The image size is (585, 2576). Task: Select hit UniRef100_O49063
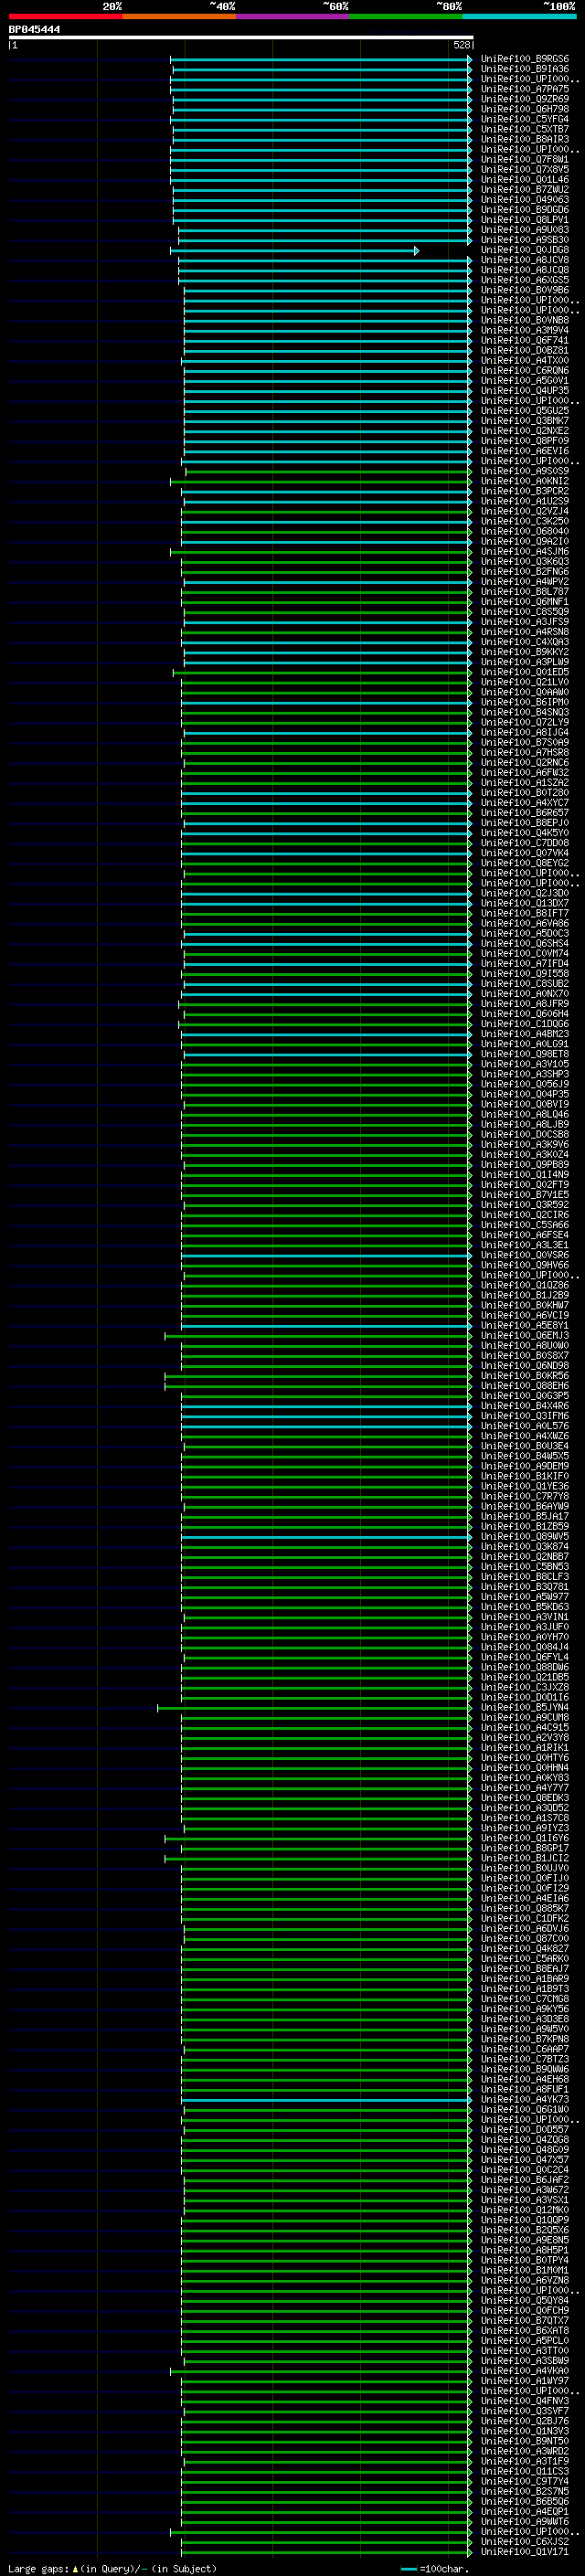[x=525, y=200]
